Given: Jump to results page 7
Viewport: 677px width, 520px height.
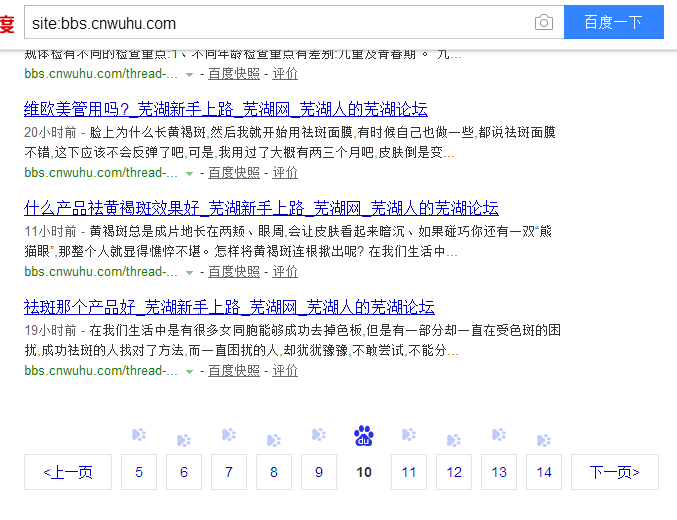Looking at the screenshot, I should (x=229, y=472).
